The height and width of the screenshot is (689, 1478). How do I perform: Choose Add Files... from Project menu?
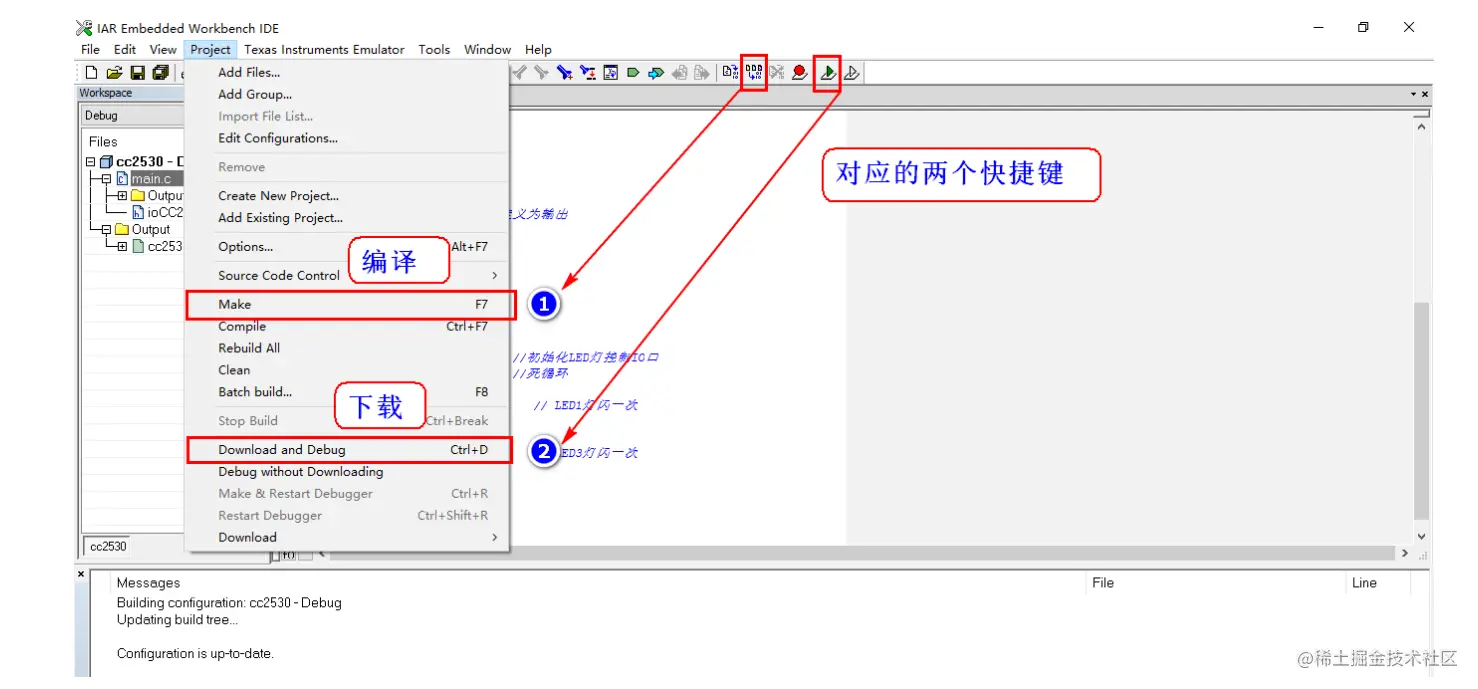pyautogui.click(x=347, y=72)
